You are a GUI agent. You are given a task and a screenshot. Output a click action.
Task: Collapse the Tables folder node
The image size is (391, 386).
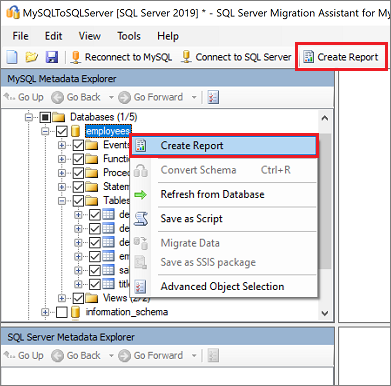[x=62, y=201]
